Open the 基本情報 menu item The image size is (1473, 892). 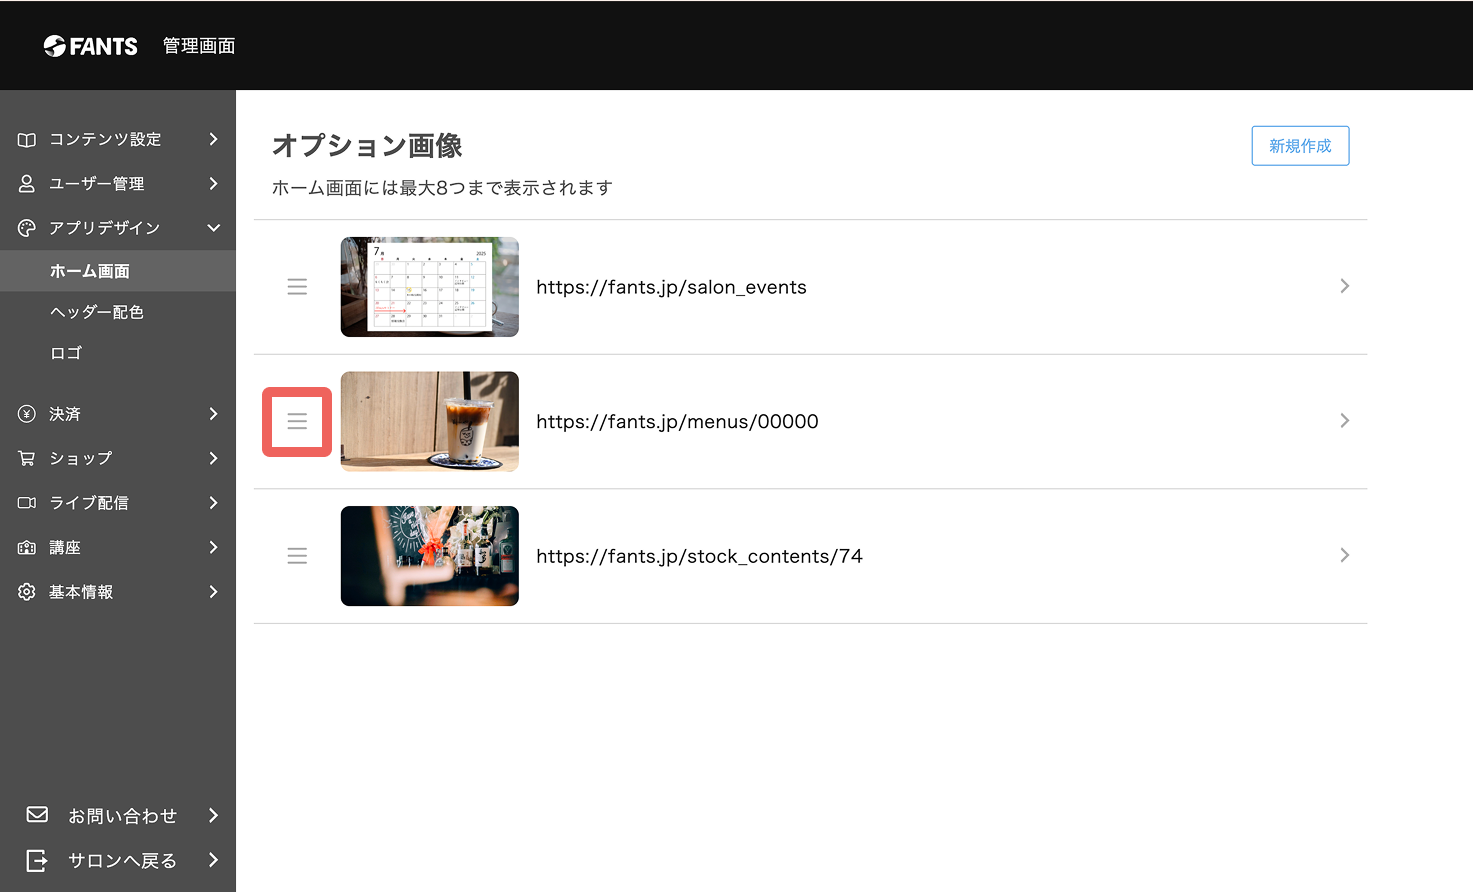[x=118, y=592]
